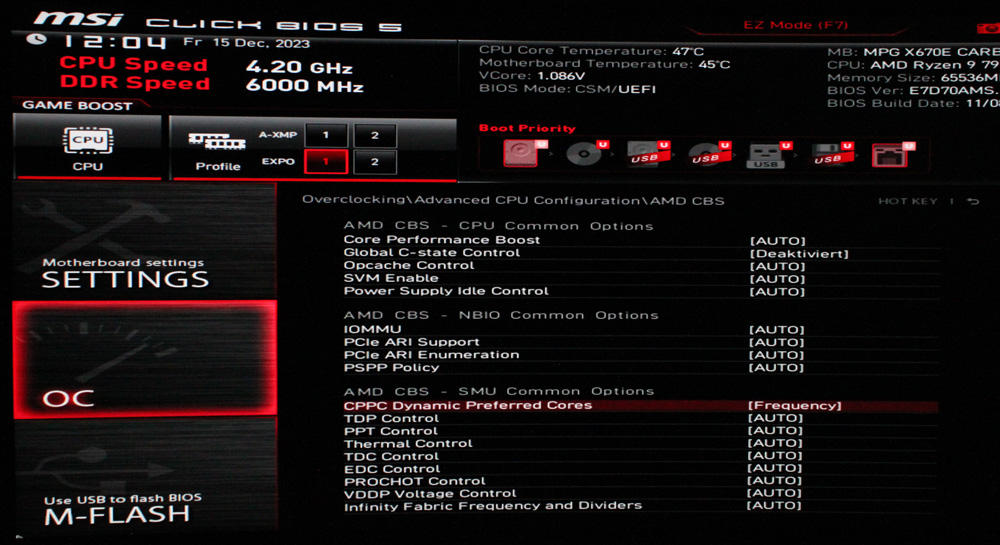Select the network boot device icon
Viewport: 1000px width, 545px height.
[x=888, y=154]
